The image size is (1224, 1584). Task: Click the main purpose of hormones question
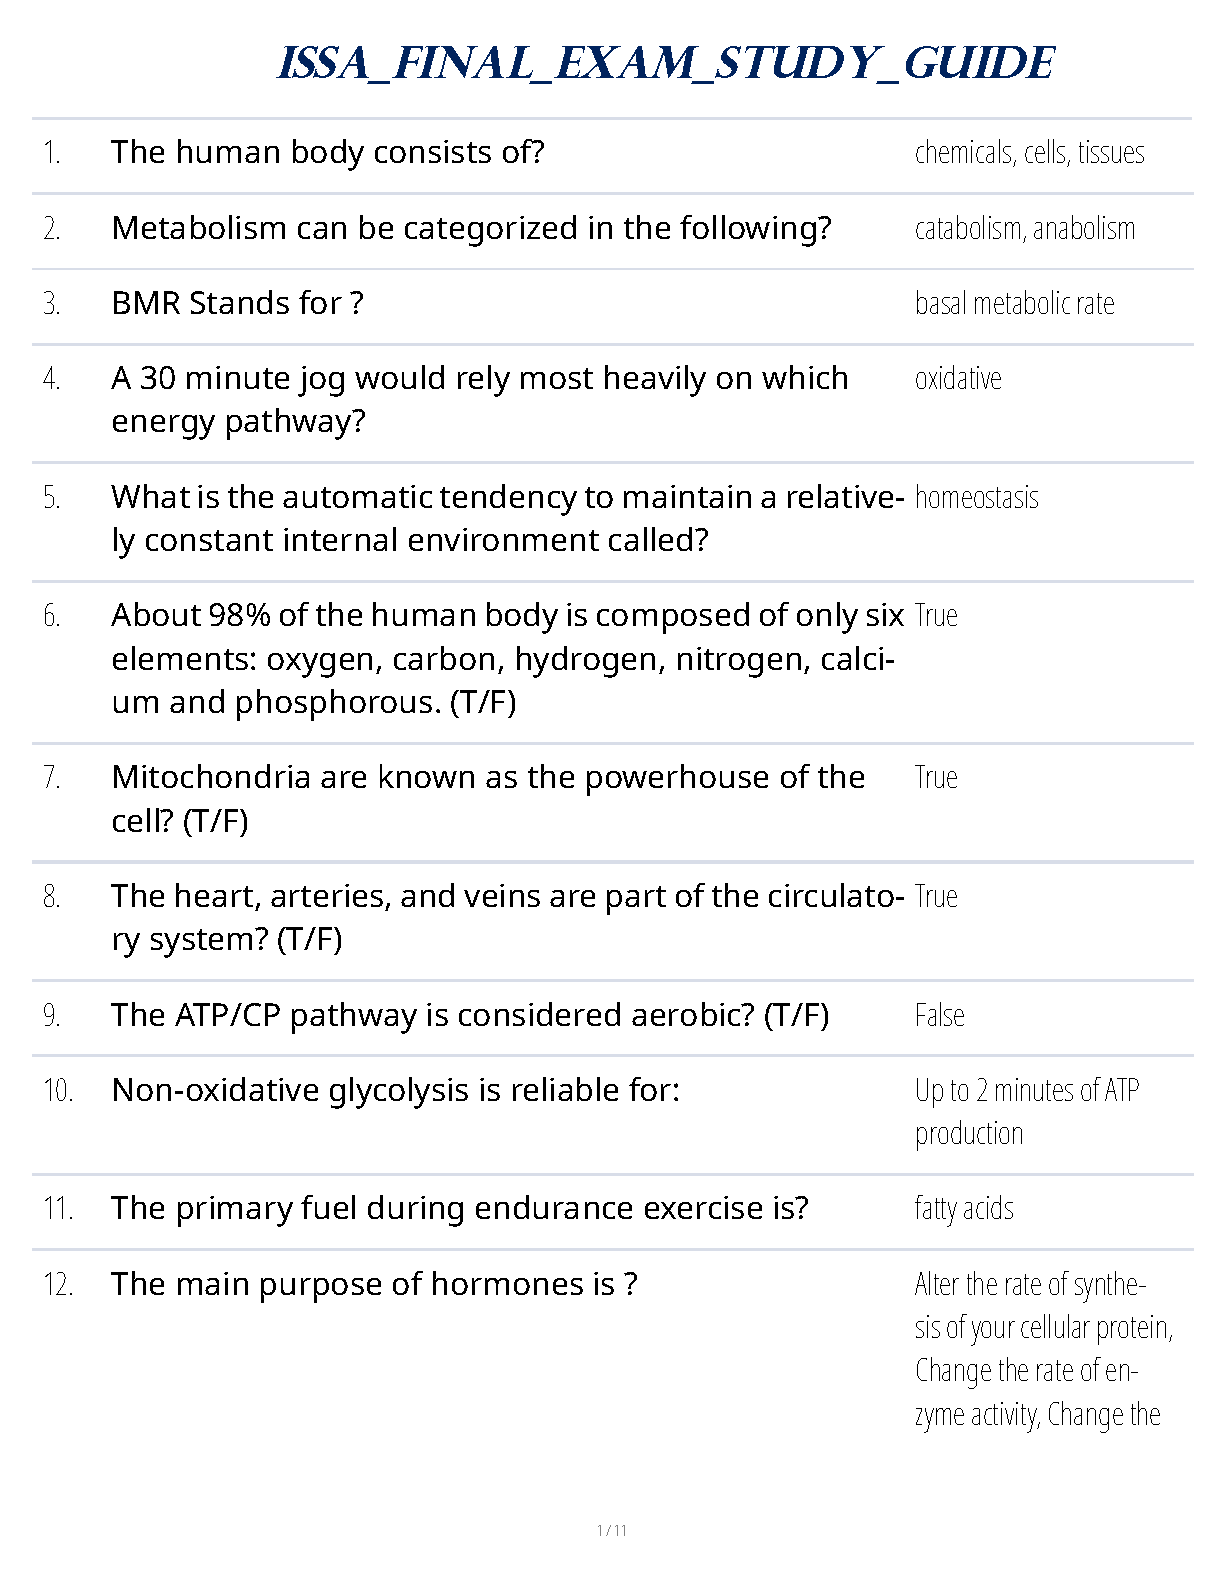tap(374, 1284)
